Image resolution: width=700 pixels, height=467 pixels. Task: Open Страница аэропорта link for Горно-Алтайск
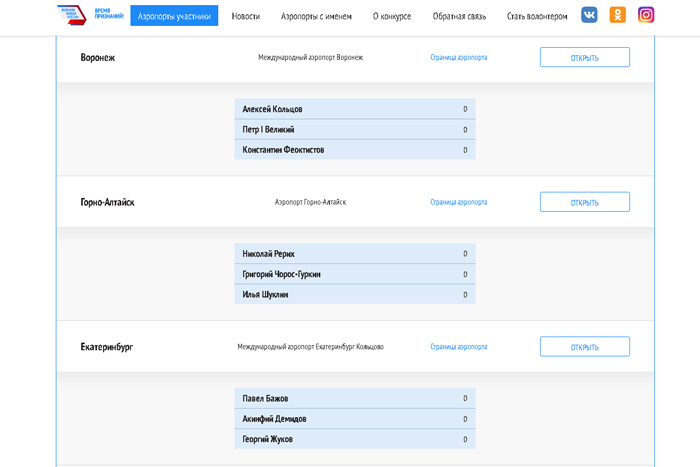click(x=458, y=202)
